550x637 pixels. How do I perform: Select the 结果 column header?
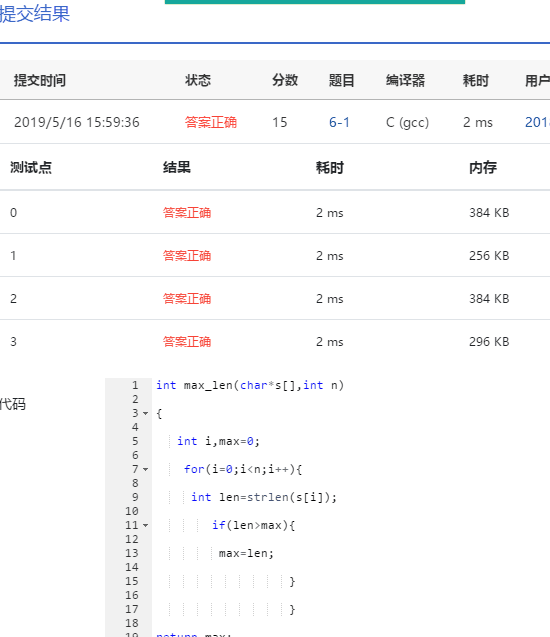[x=177, y=167]
